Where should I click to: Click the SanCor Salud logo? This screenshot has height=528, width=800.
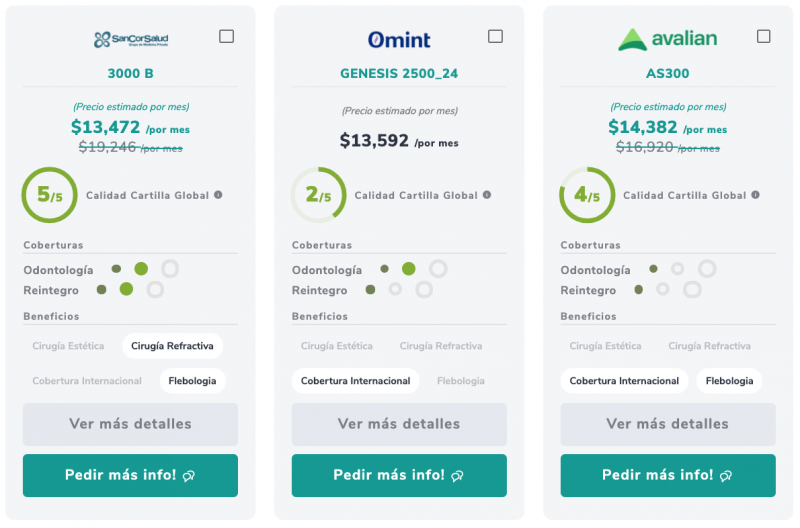(131, 40)
